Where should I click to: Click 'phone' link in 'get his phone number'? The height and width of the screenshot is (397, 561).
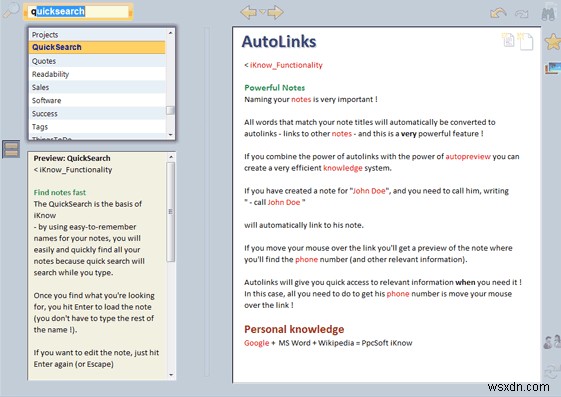(398, 294)
